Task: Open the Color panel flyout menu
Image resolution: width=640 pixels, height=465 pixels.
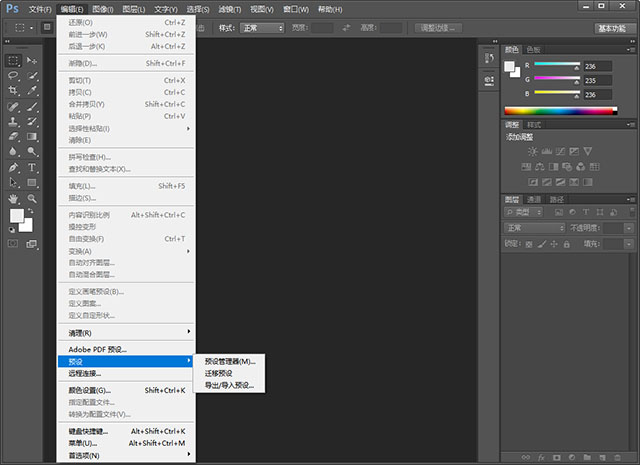Action: [x=630, y=50]
